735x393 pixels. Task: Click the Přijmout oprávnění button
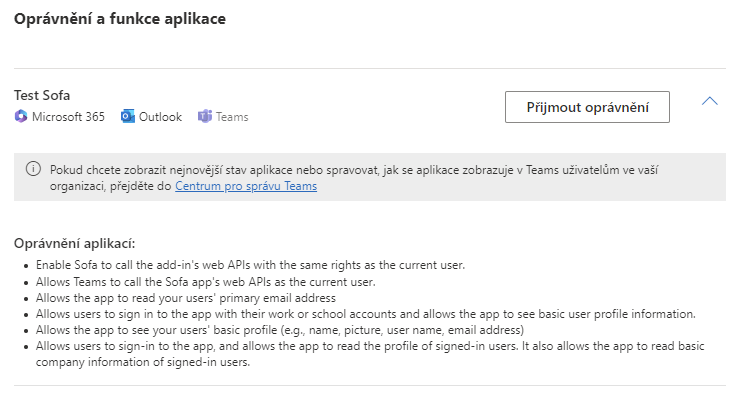(x=587, y=107)
